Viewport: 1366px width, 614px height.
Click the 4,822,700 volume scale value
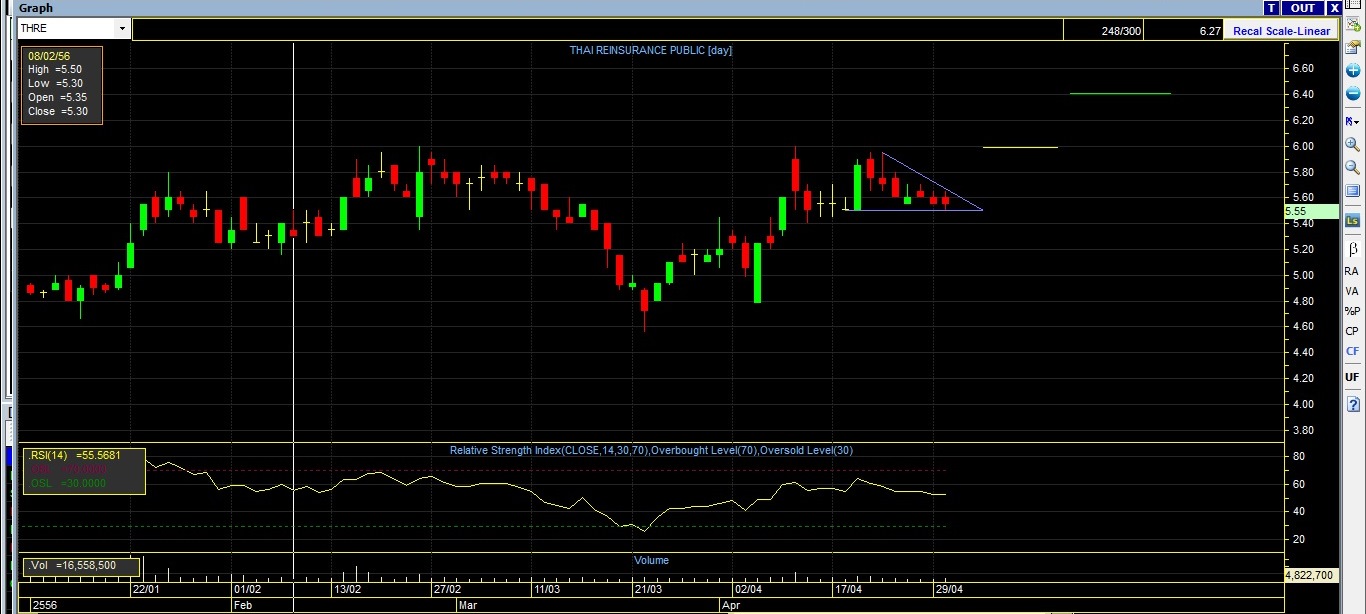point(1309,576)
